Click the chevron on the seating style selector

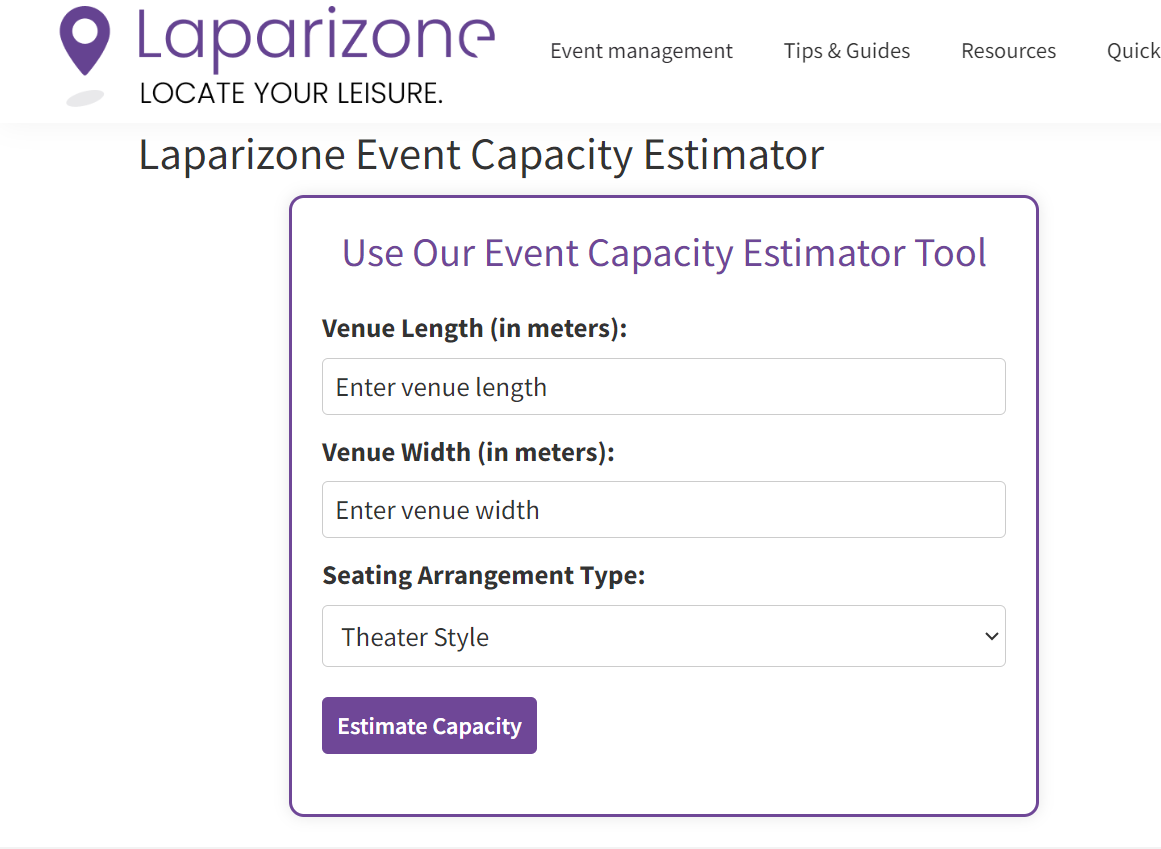click(990, 636)
